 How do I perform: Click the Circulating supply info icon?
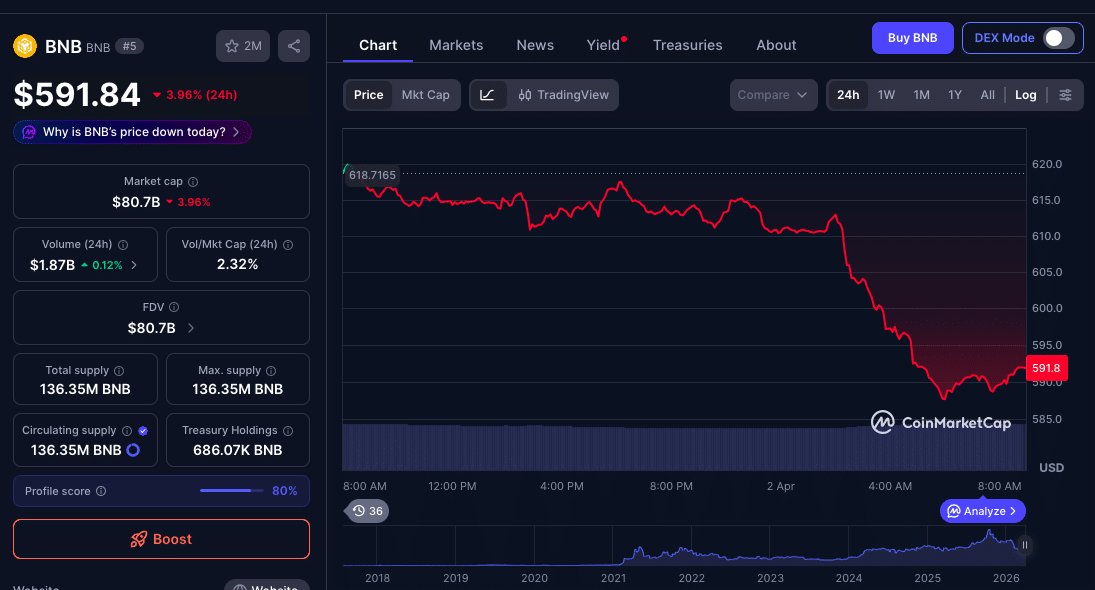coord(126,431)
